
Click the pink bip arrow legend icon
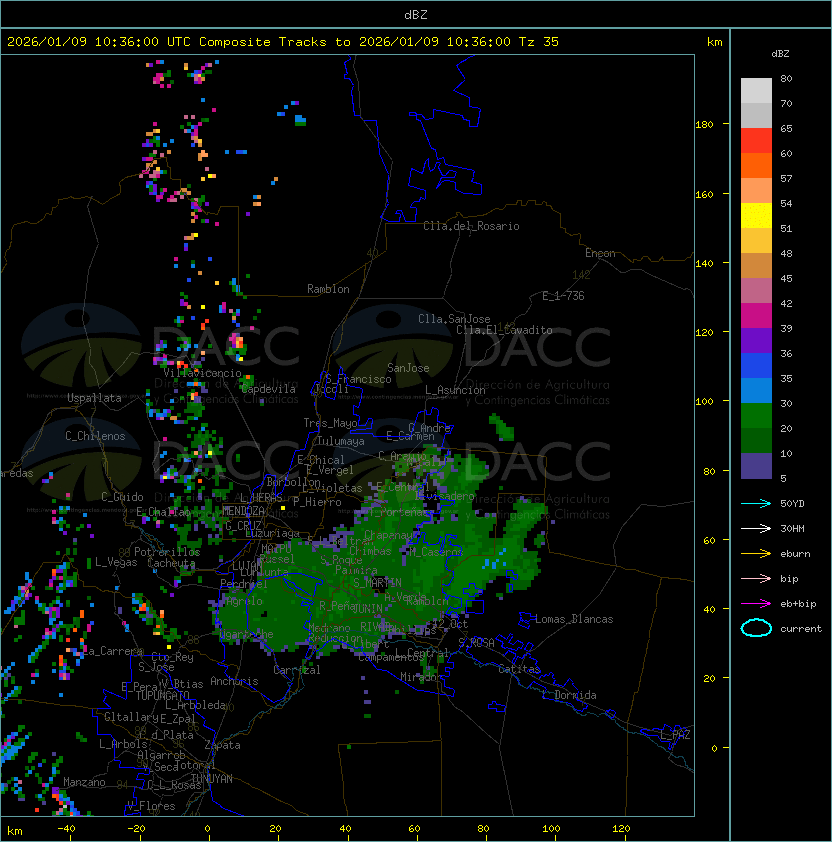coord(756,578)
